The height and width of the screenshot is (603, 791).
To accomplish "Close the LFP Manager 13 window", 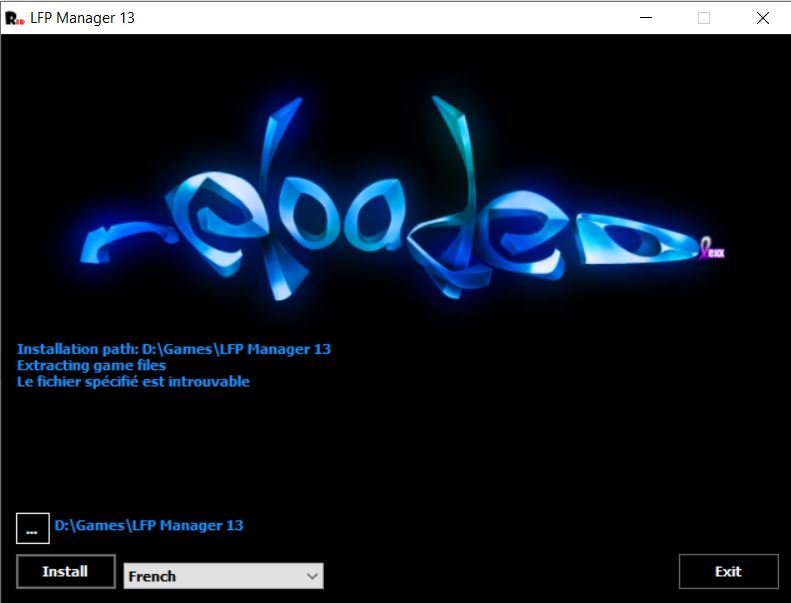I will 763,18.
